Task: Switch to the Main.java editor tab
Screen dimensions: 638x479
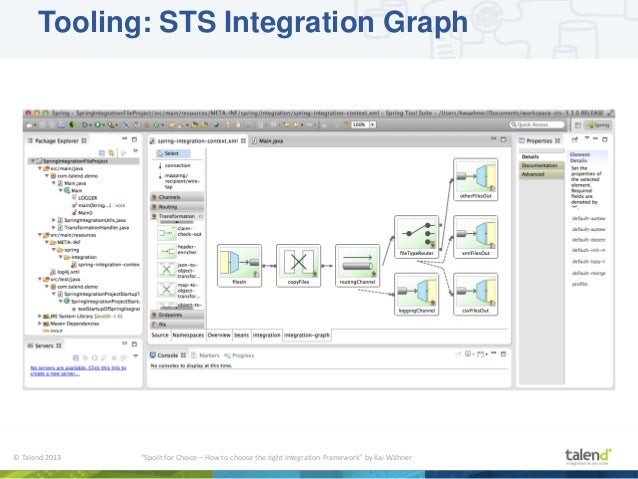Action: click(x=267, y=141)
